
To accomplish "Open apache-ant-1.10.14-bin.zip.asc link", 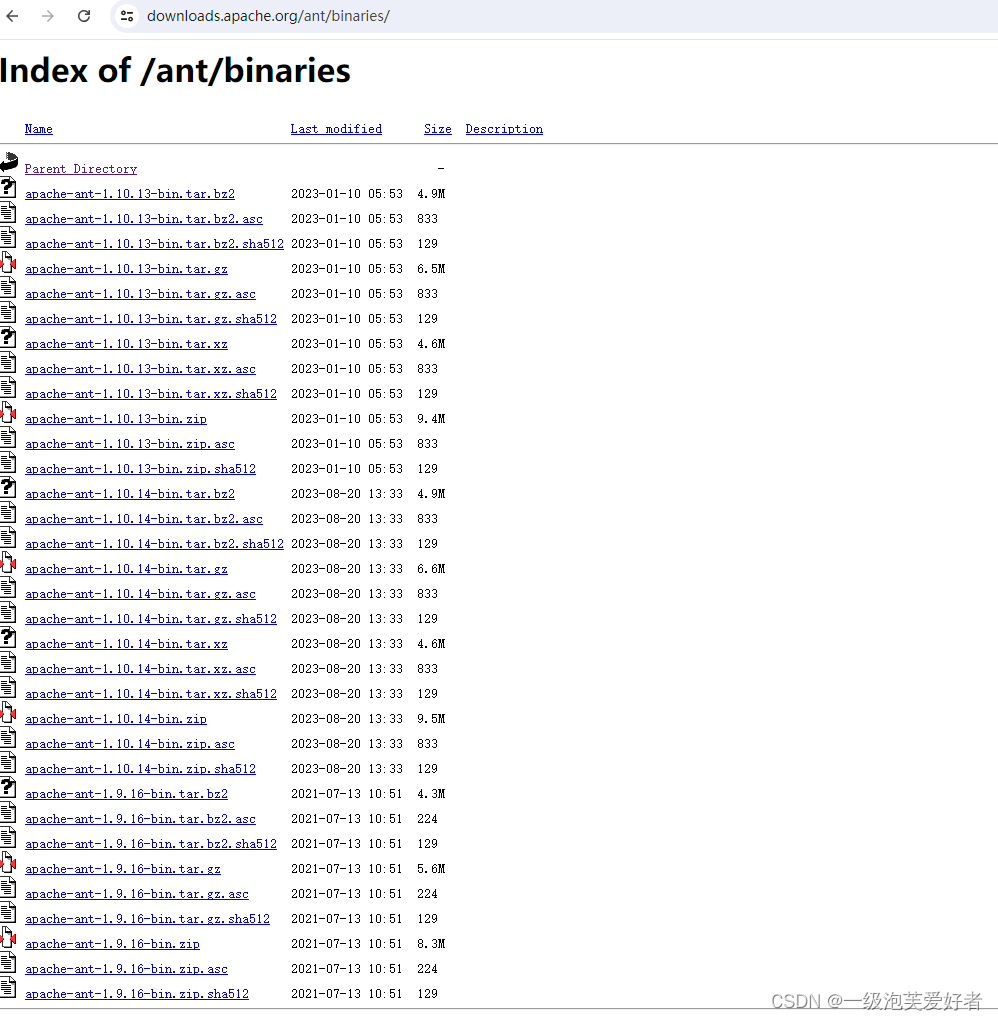I will pyautogui.click(x=130, y=744).
